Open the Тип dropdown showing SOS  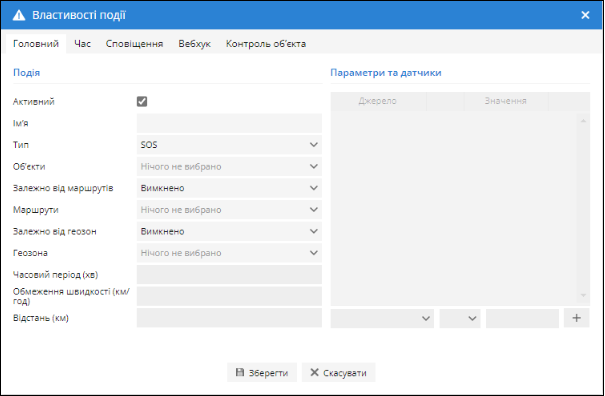coord(229,145)
